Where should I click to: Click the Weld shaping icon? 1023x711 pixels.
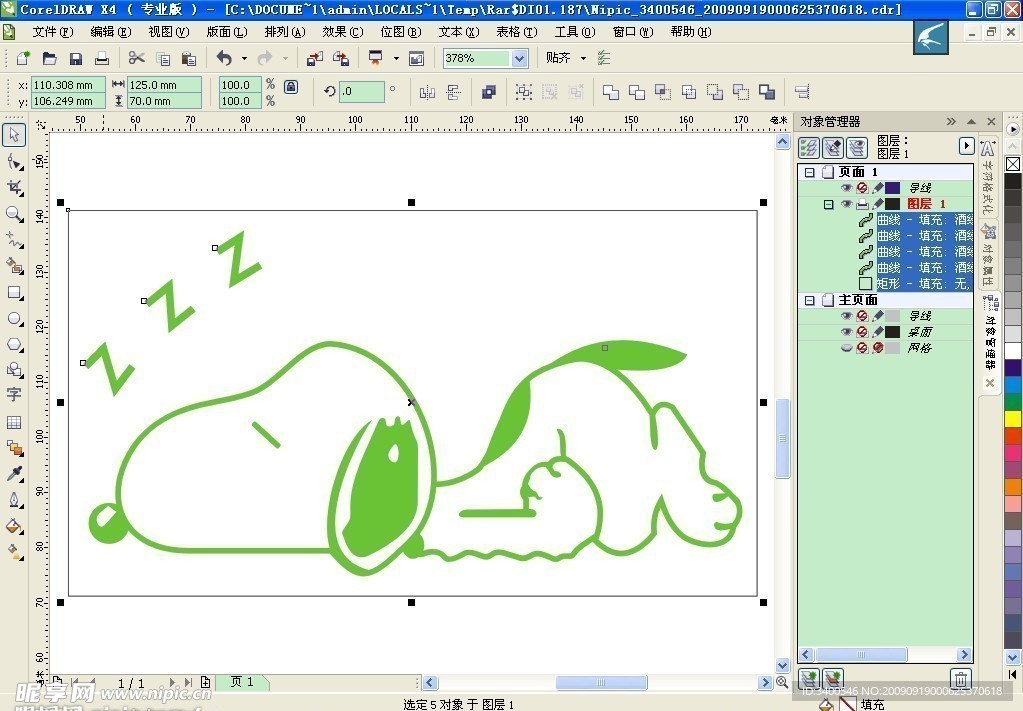click(x=611, y=92)
